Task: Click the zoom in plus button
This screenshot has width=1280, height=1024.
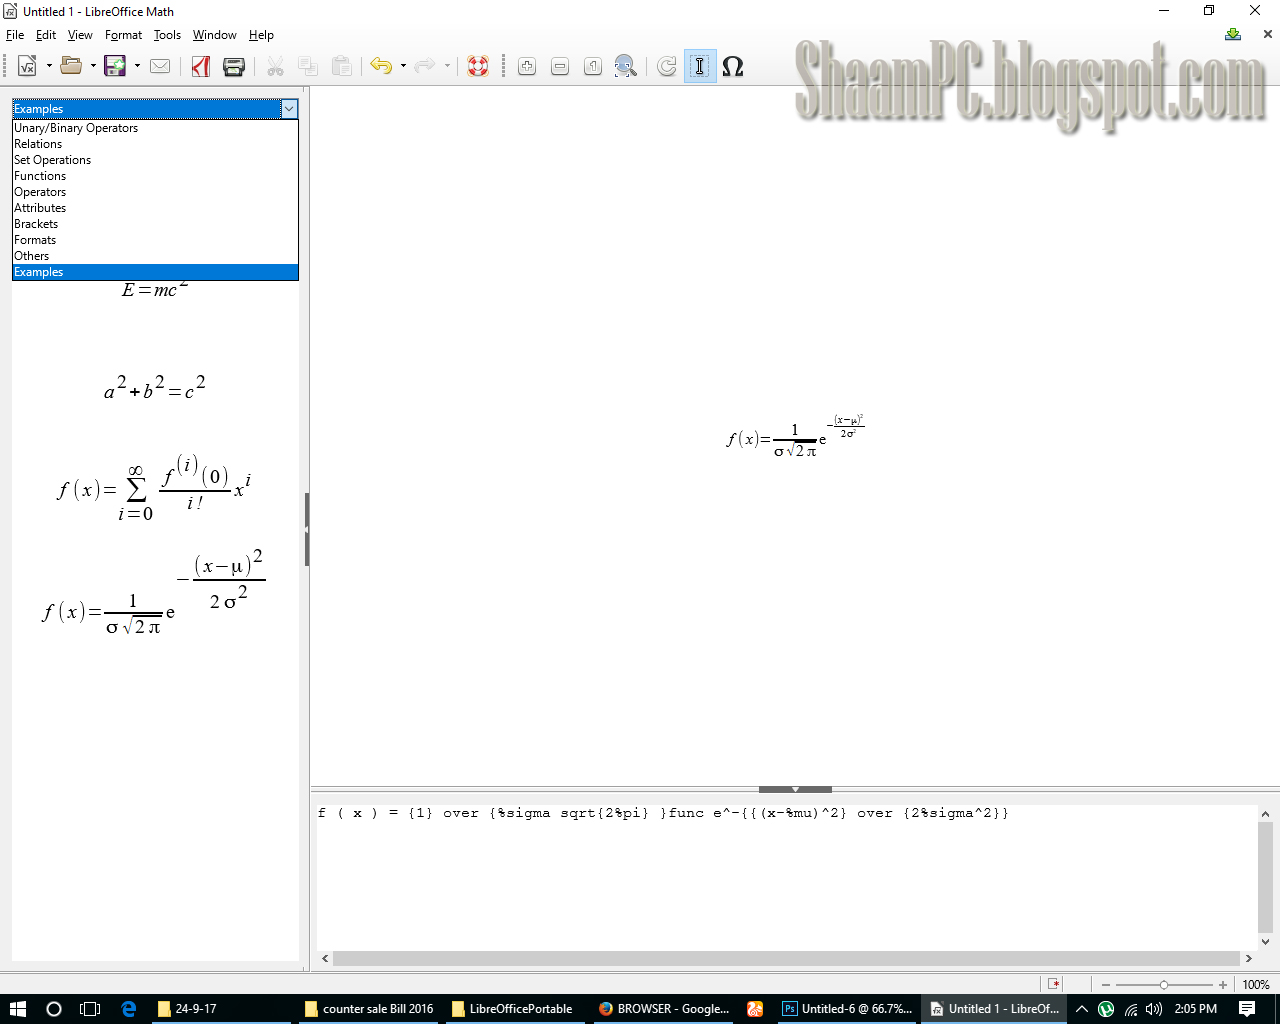Action: [1222, 985]
